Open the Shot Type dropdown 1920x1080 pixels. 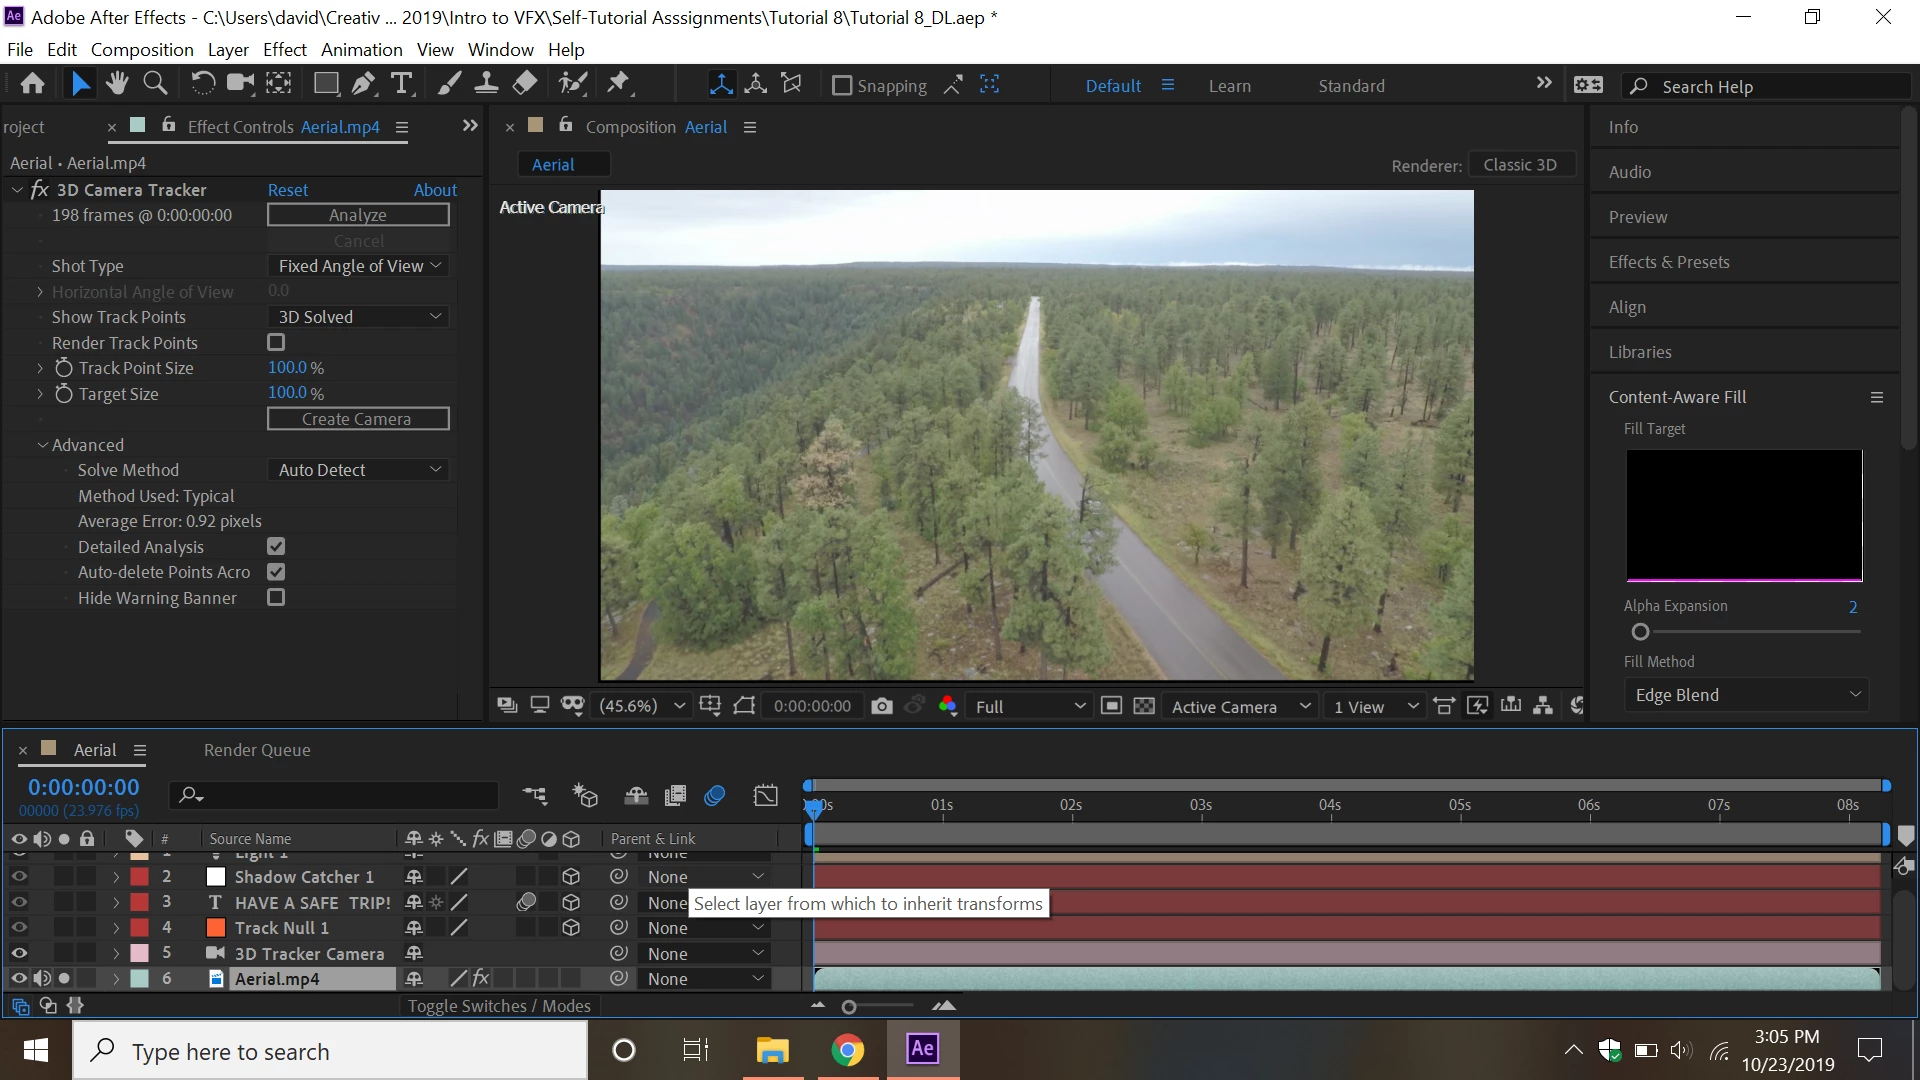pos(358,266)
